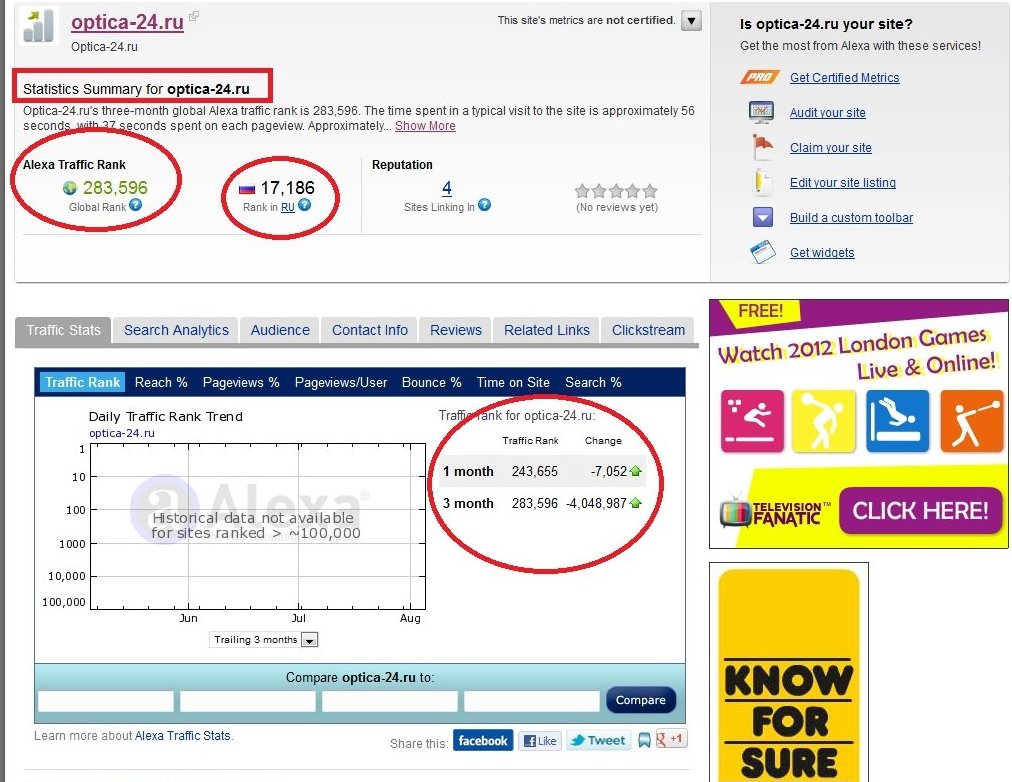Open the Related Links tab
The image size is (1012, 782).
click(547, 330)
